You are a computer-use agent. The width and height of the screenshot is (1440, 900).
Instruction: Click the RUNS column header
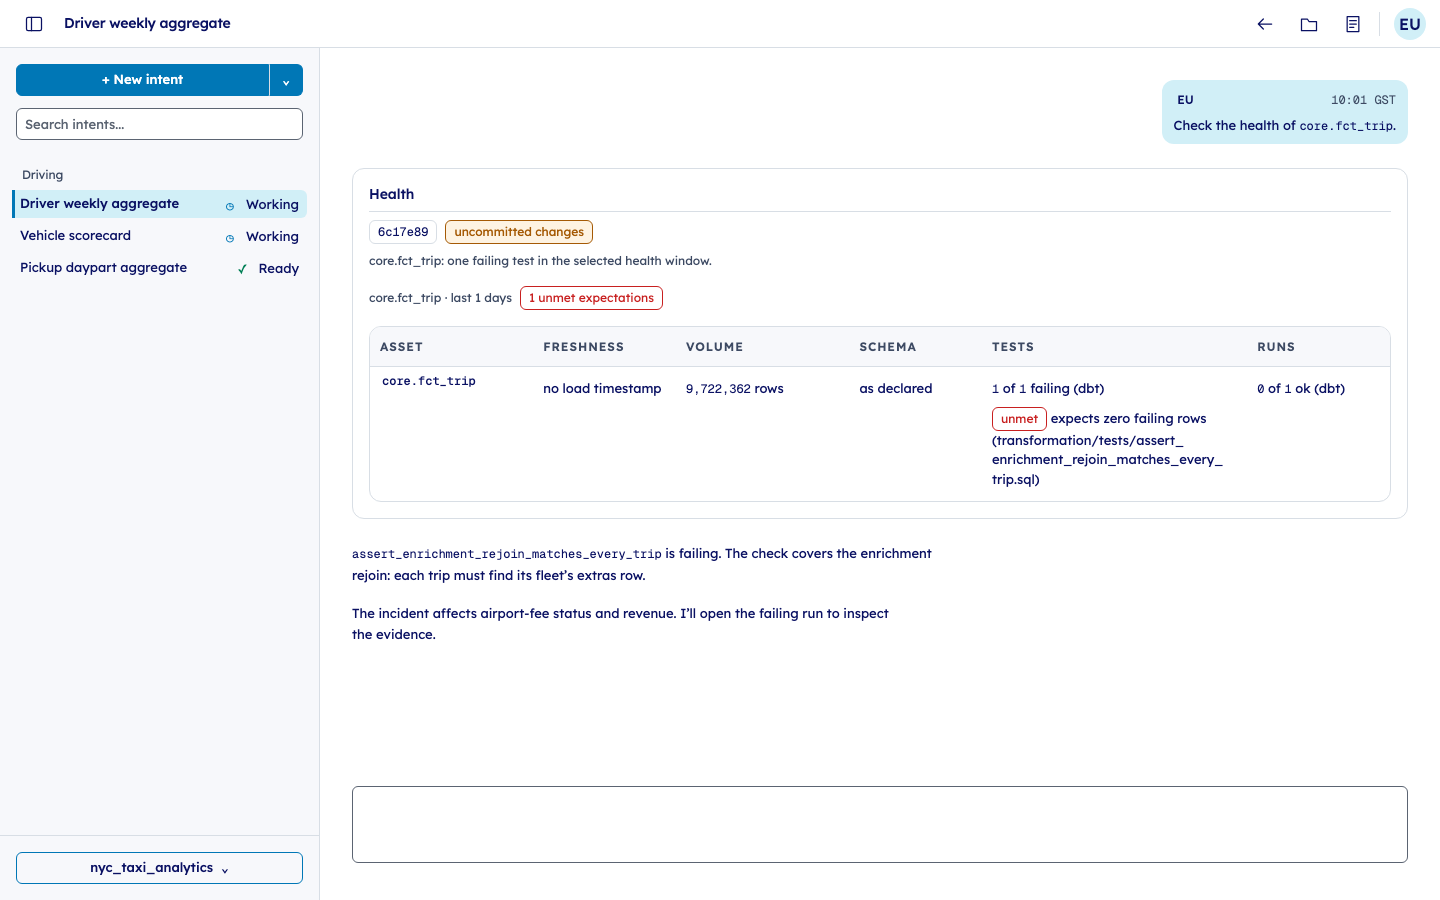[x=1276, y=347]
